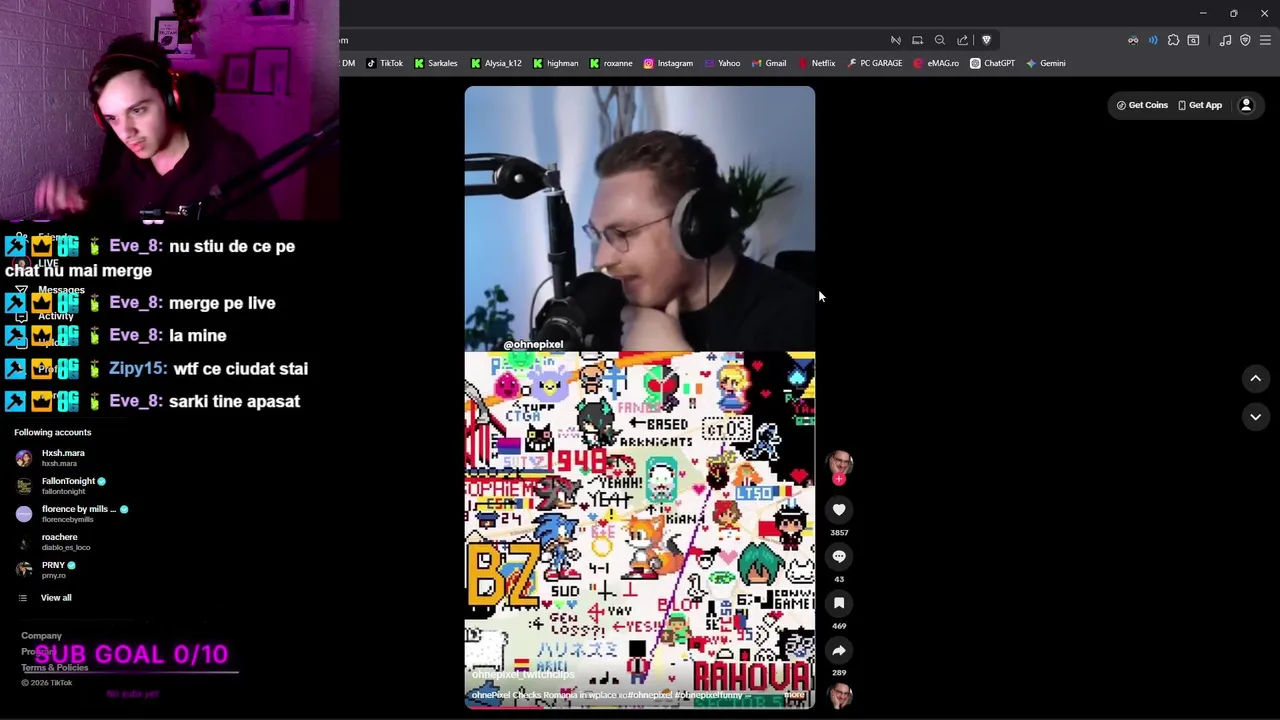
Task: Expand video caption with more
Action: point(794,695)
